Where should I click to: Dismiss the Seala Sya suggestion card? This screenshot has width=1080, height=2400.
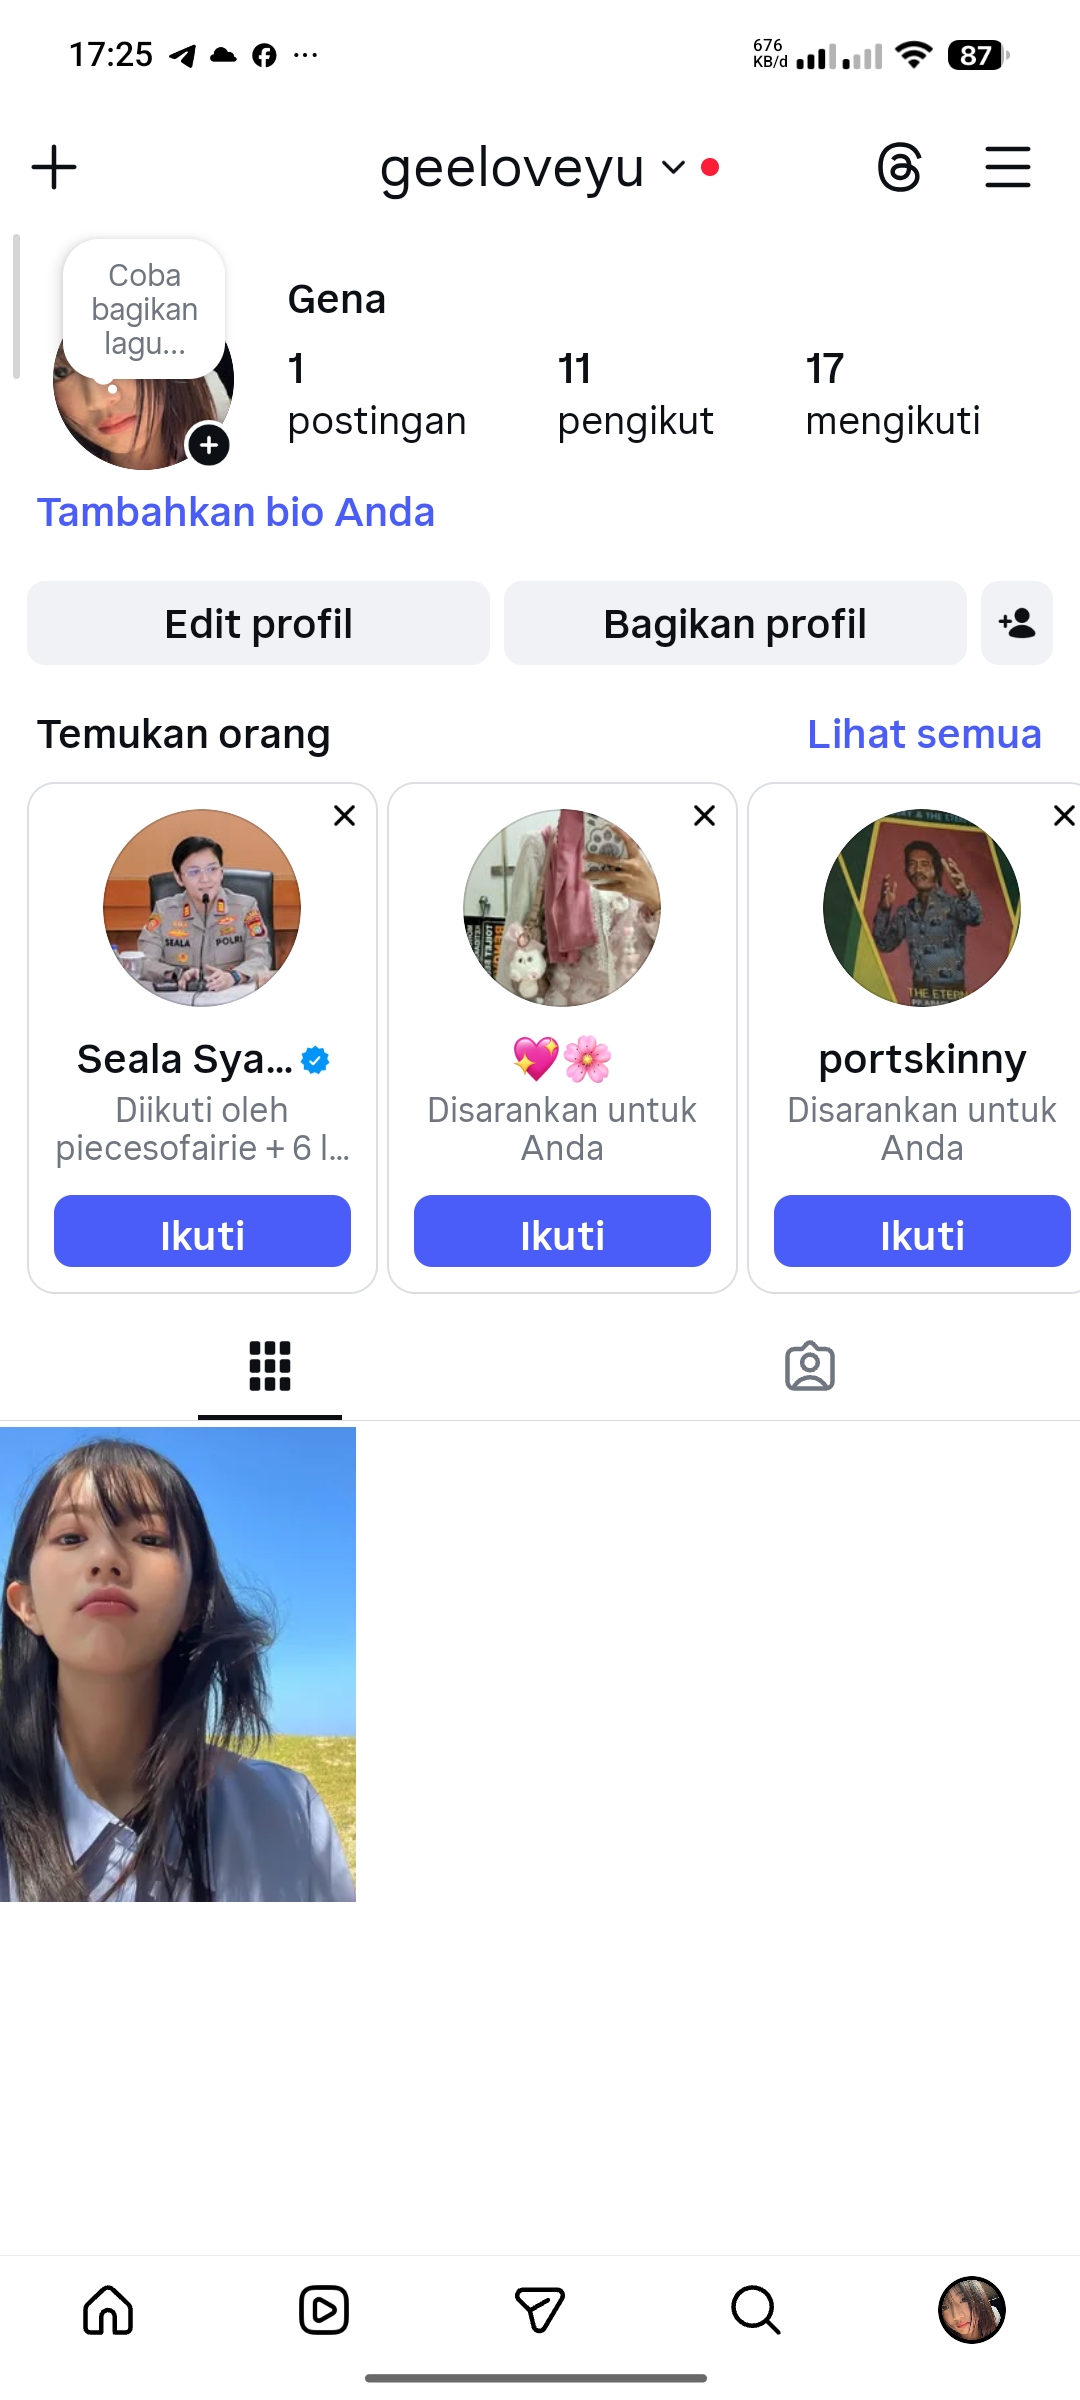[344, 816]
